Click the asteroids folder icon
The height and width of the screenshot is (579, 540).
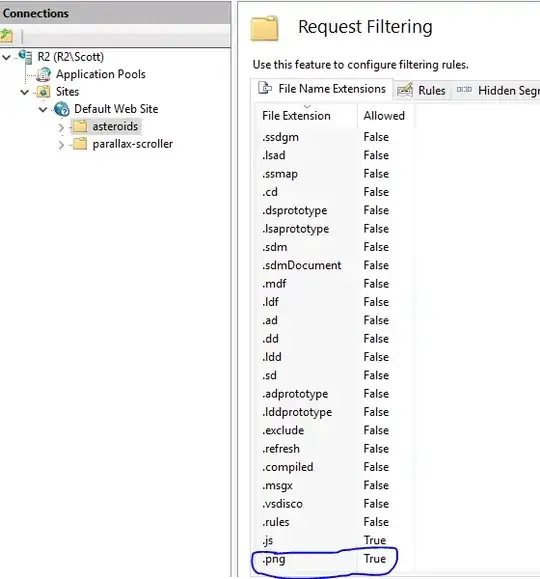point(80,126)
